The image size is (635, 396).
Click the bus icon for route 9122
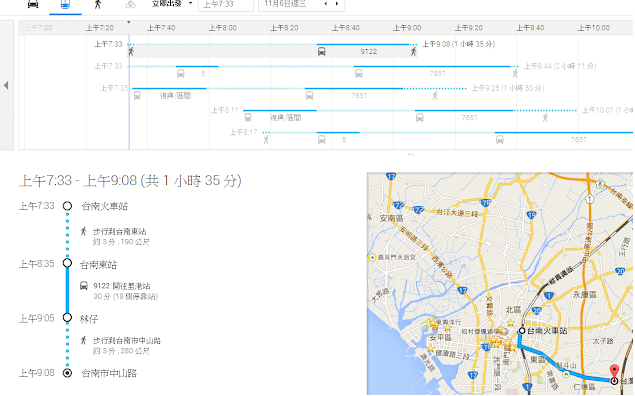click(322, 51)
